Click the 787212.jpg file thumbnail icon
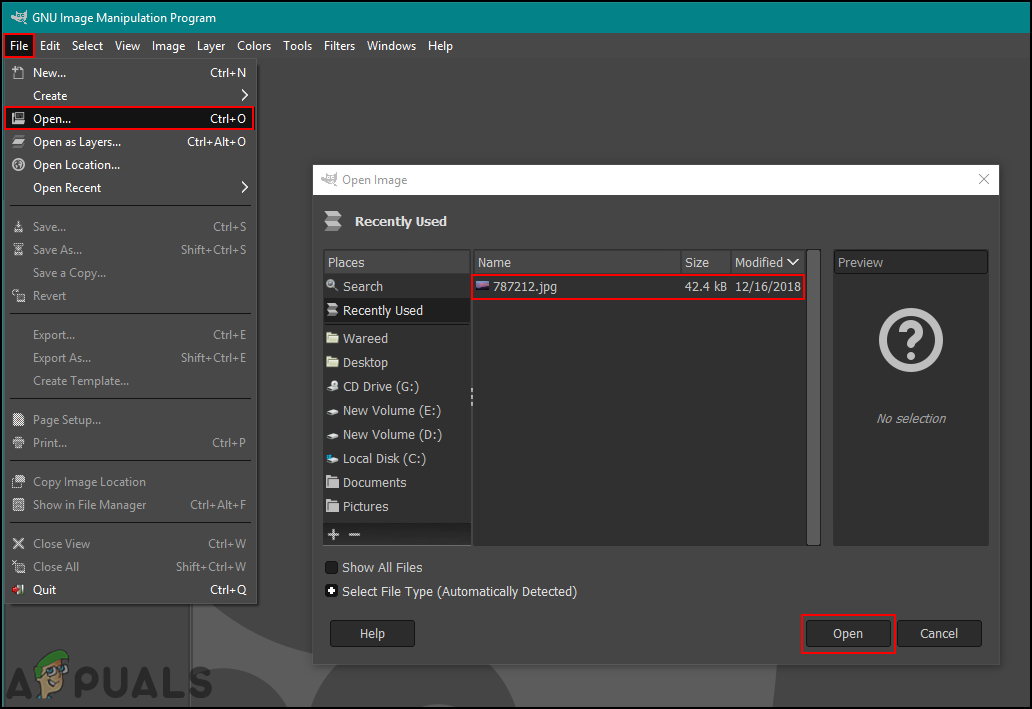1032x709 pixels. point(482,286)
